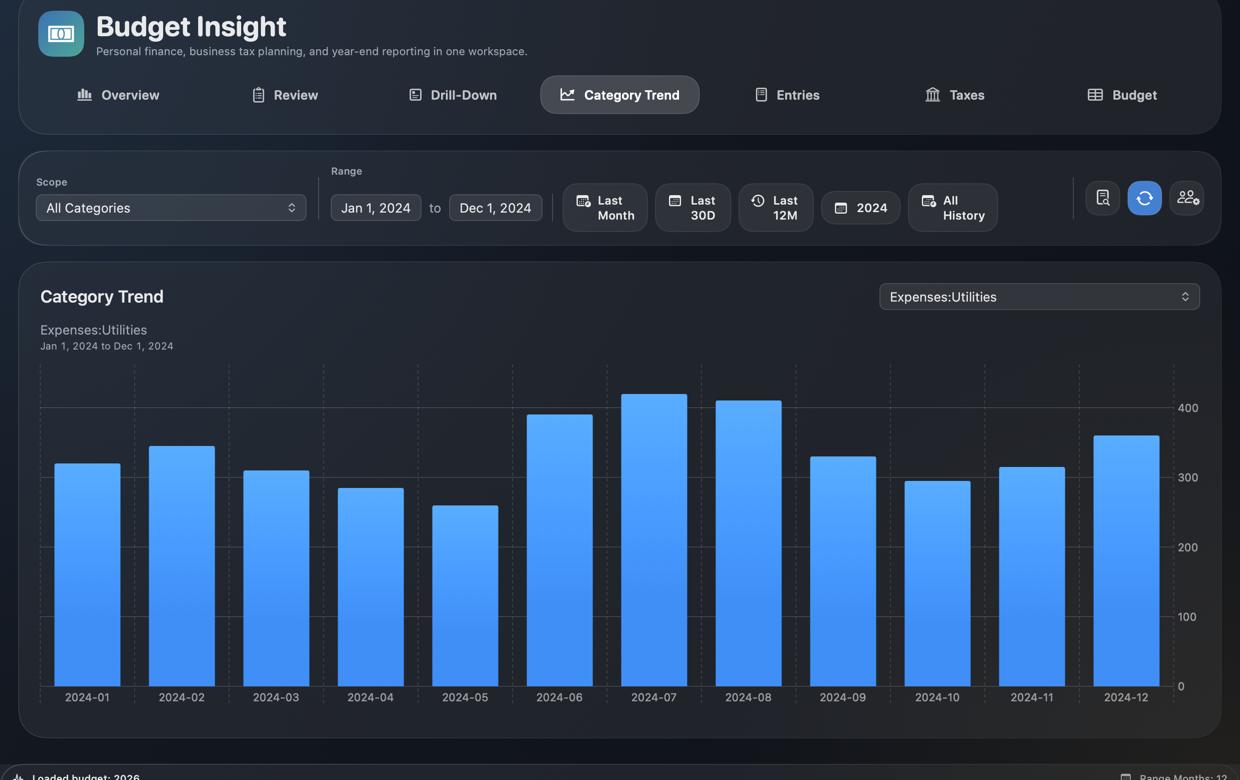
Task: Choose the Last 12M range preset
Action: point(776,208)
